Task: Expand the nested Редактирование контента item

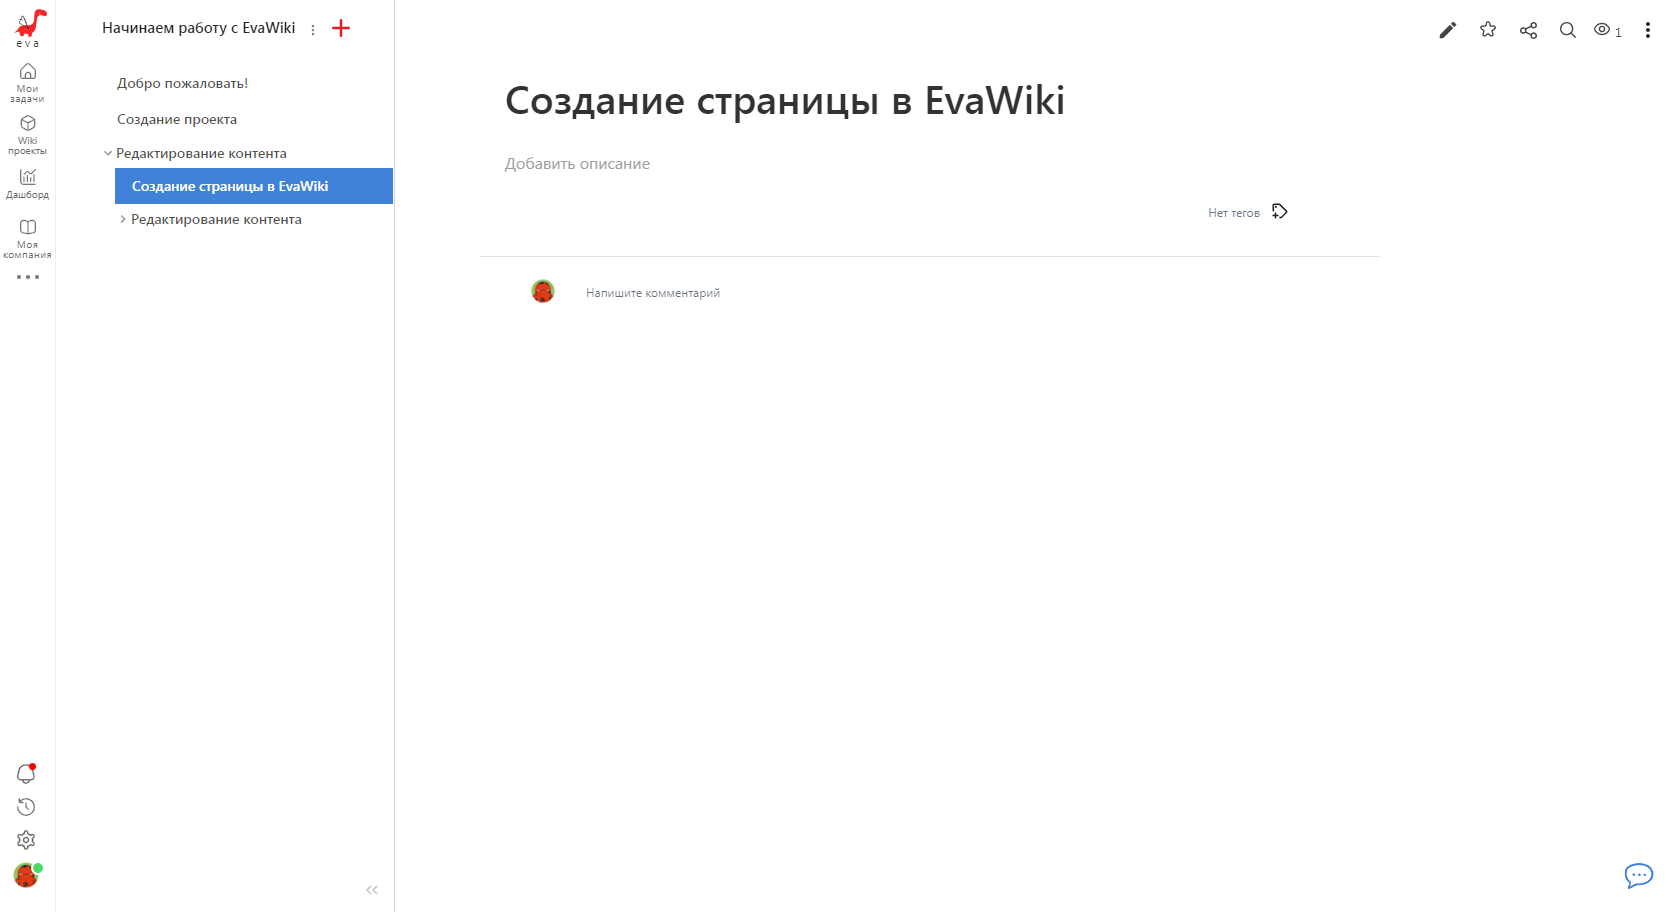Action: [x=123, y=219]
